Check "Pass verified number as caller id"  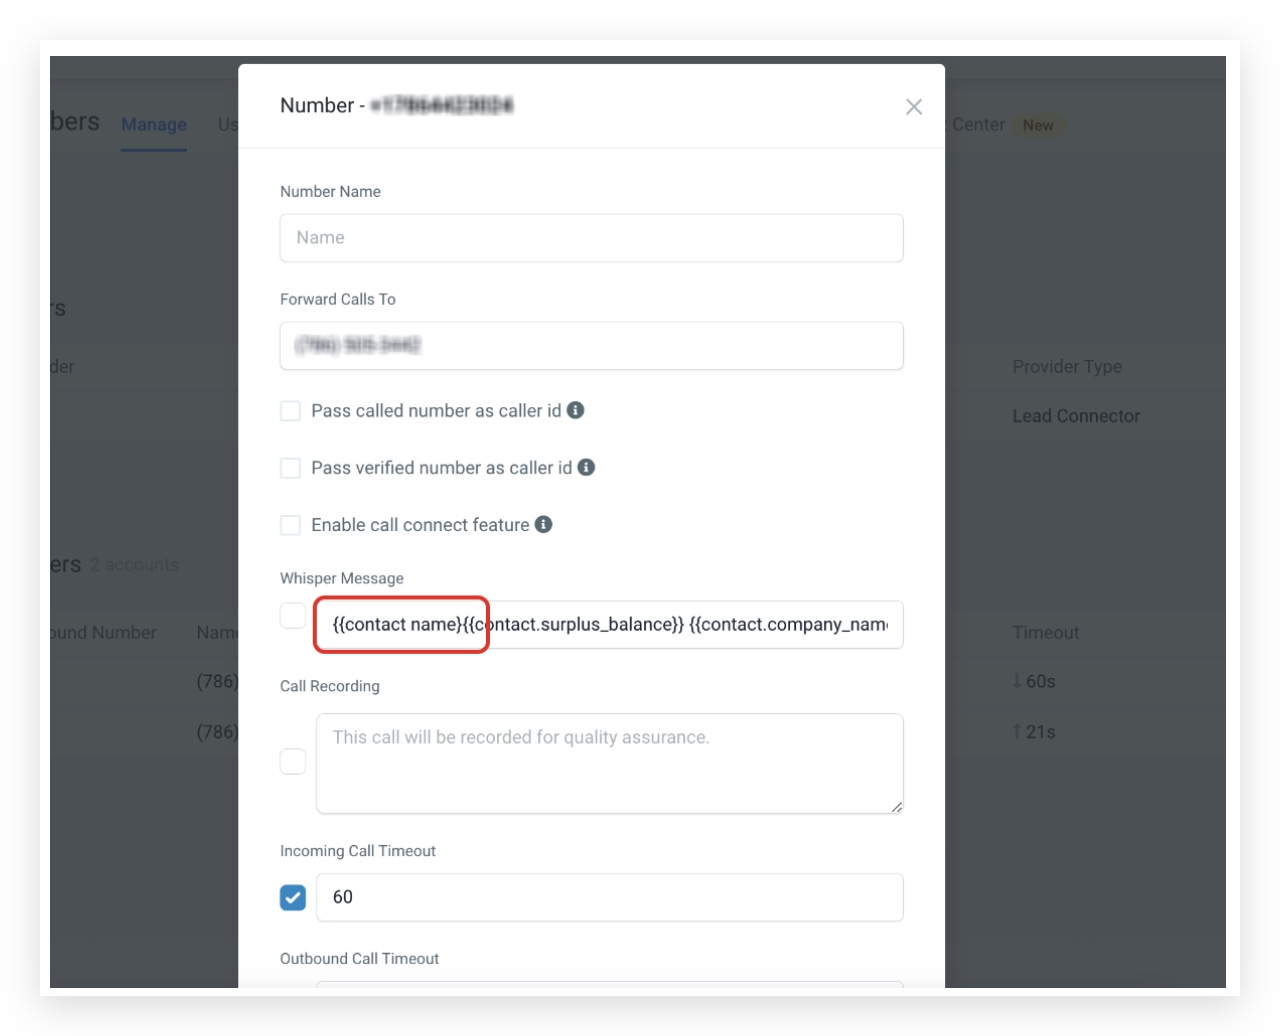tap(290, 467)
